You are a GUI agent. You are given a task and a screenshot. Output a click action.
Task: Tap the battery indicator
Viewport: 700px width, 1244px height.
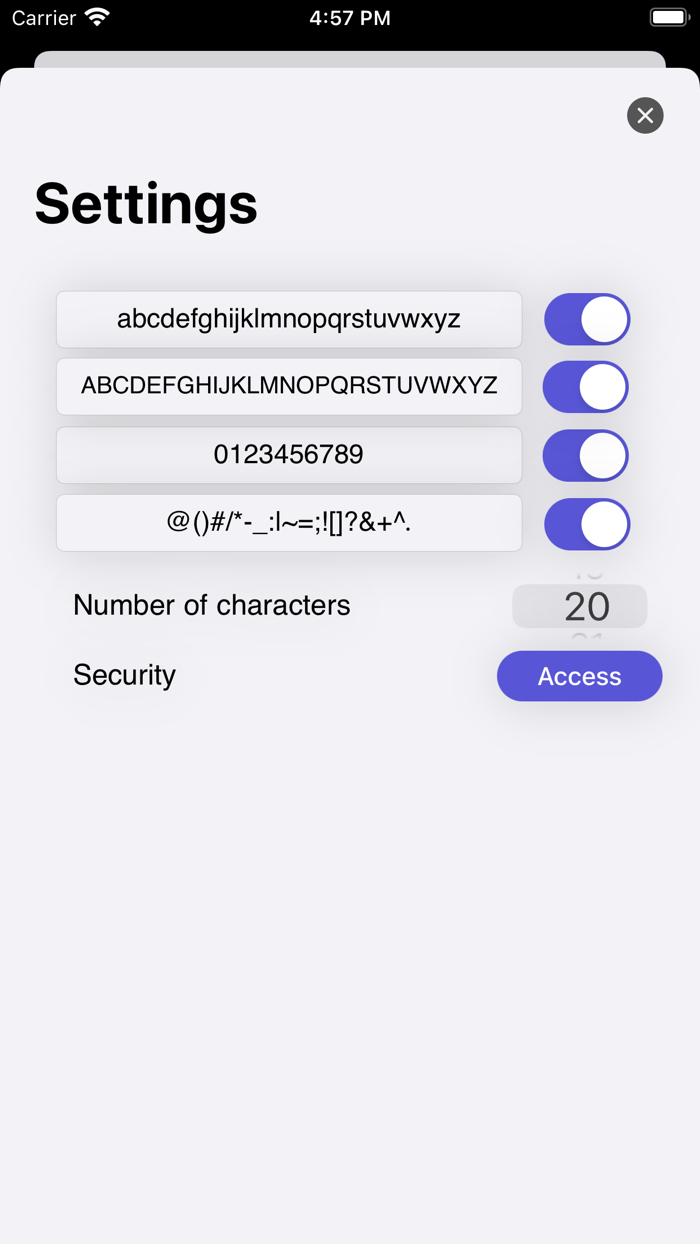pyautogui.click(x=667, y=16)
